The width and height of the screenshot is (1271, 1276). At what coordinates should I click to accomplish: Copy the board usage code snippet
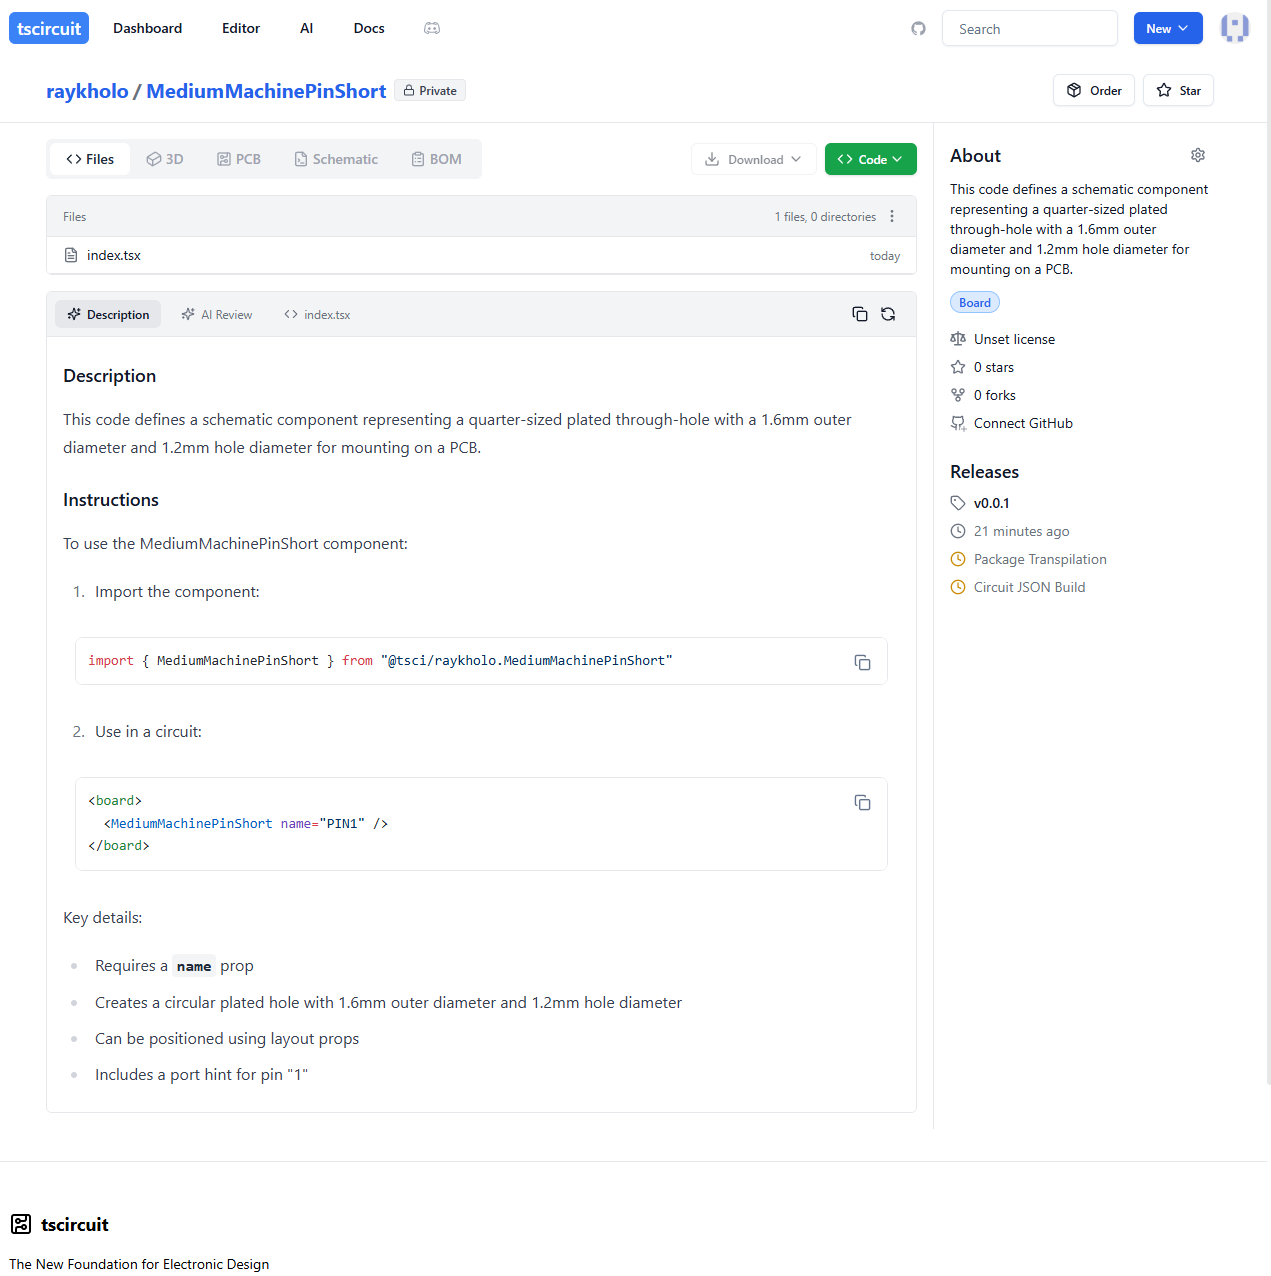pyautogui.click(x=862, y=802)
